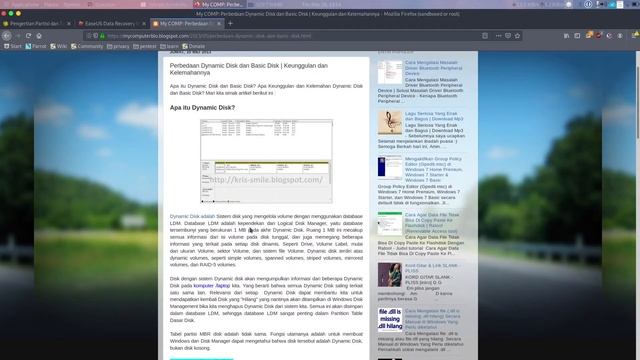This screenshot has width=640, height=360.
Task: Open the Dynamic Disk adalah link
Action: click(x=192, y=216)
